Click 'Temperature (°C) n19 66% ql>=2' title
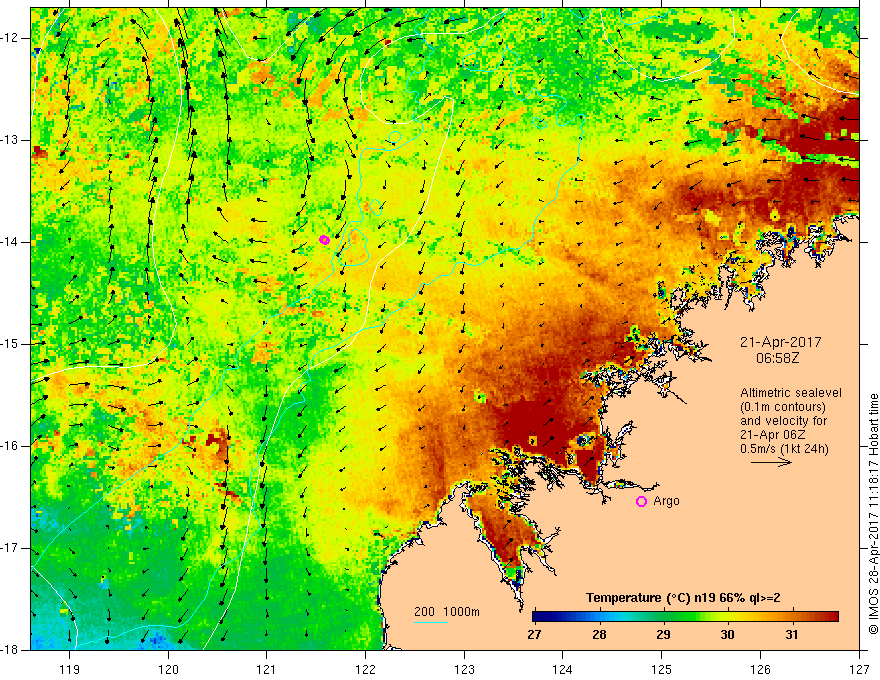The width and height of the screenshot is (880, 680). point(683,598)
